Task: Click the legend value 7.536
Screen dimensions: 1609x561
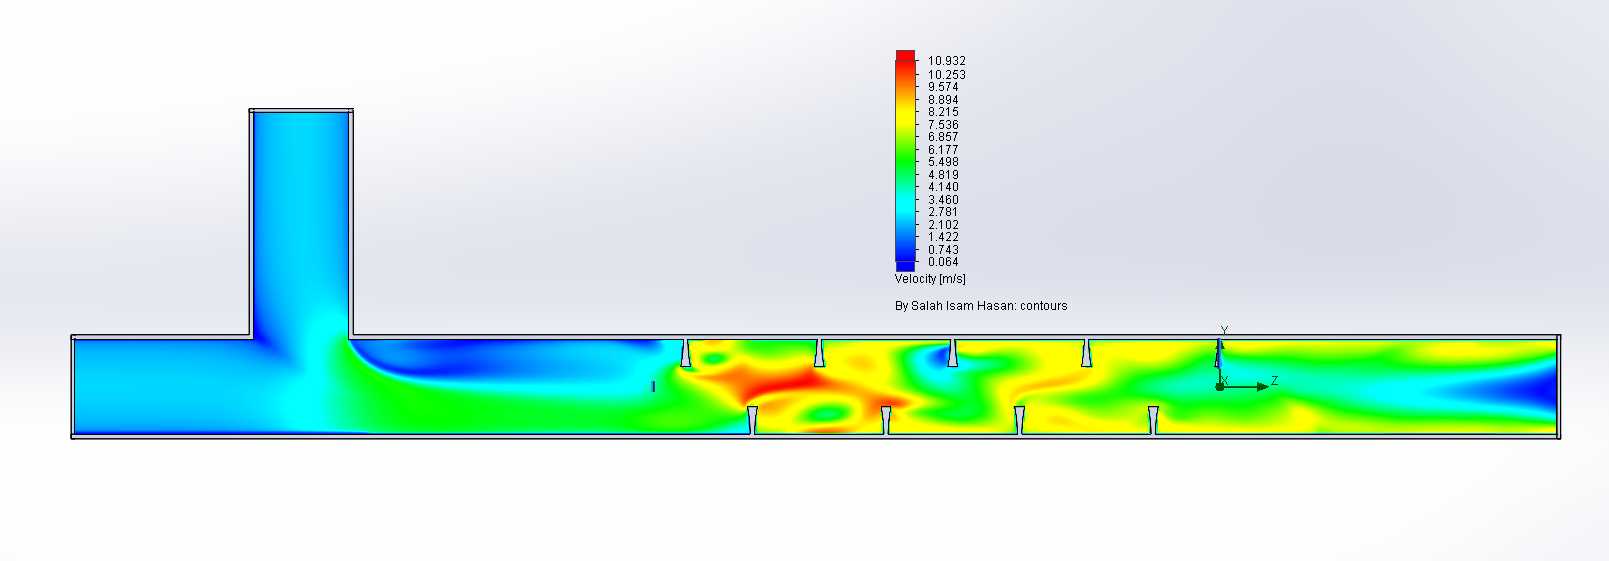Action: coord(942,125)
